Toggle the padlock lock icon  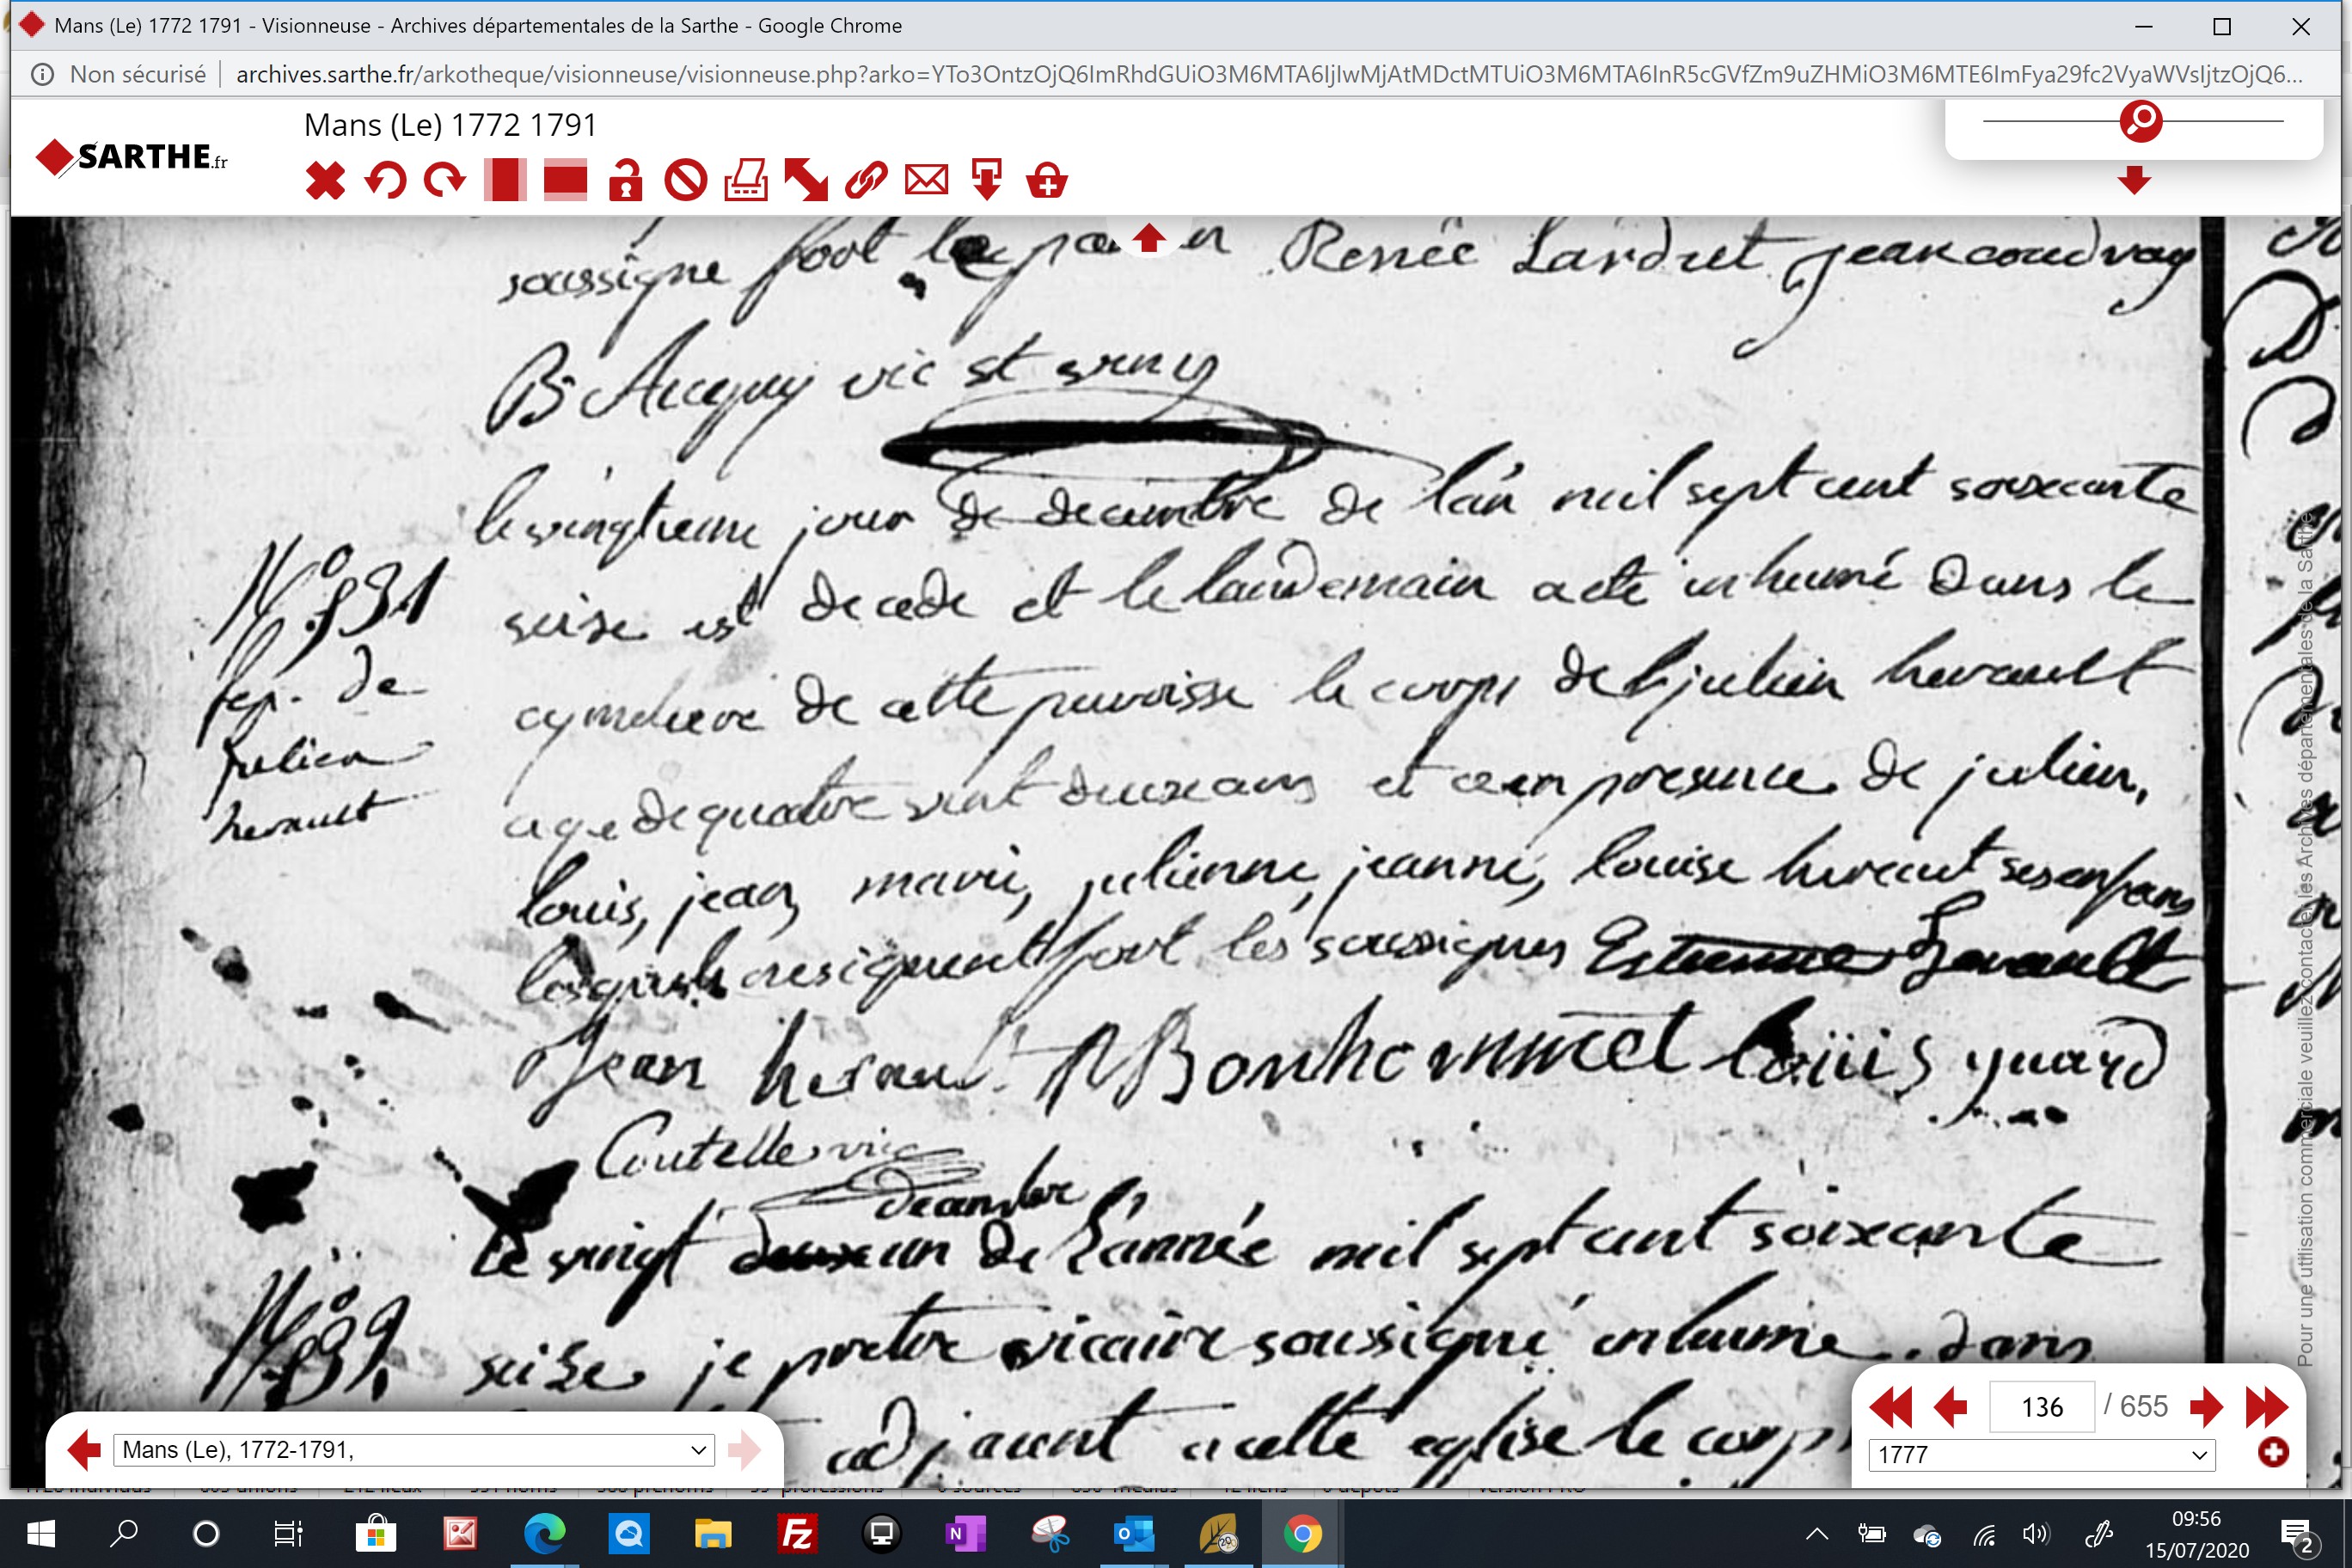click(x=626, y=181)
